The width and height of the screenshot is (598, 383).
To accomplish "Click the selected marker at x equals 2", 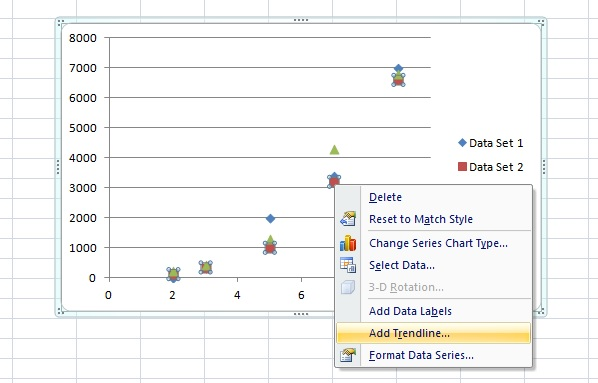I will click(x=173, y=274).
